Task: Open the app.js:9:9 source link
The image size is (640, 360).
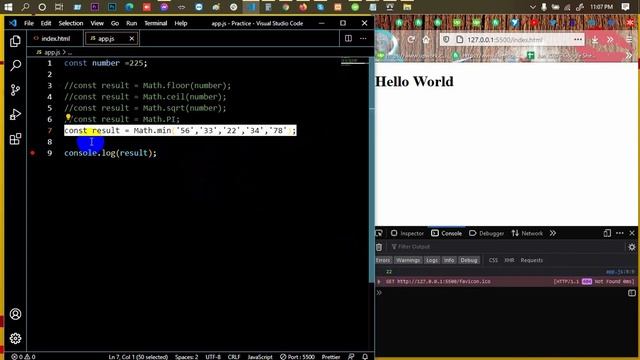Action: click(x=620, y=271)
